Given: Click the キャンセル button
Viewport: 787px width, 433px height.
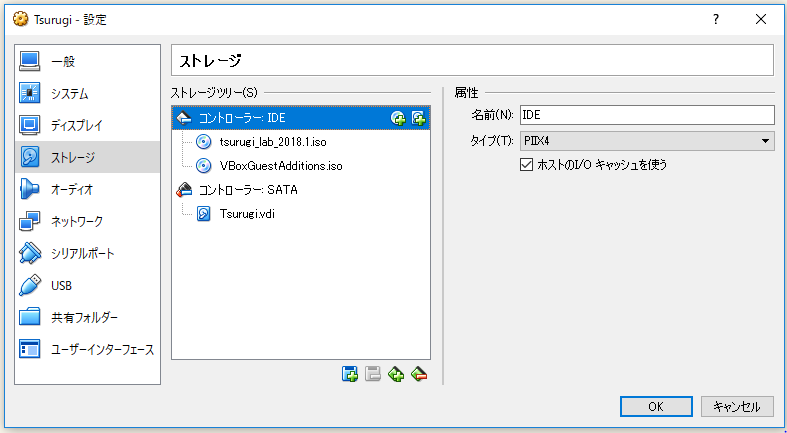Looking at the screenshot, I should point(737,406).
